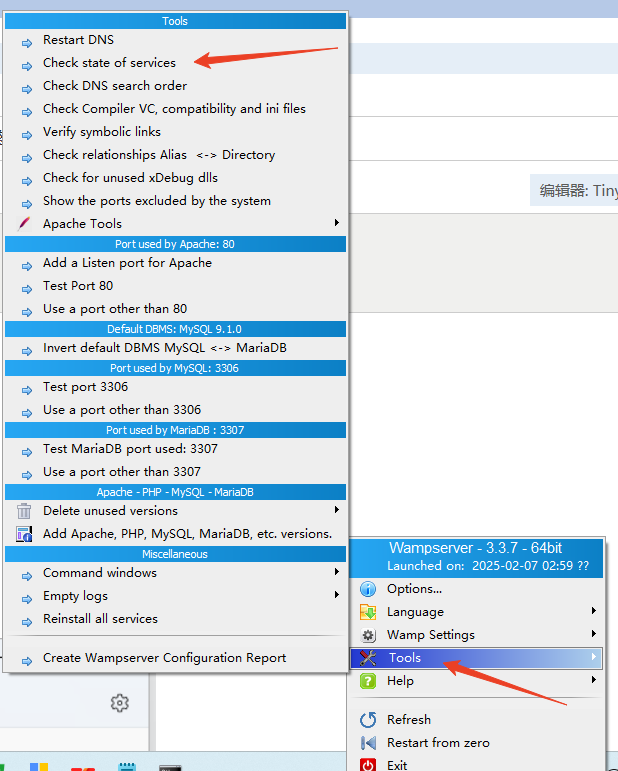Select the Refresh menu entry

476,720
